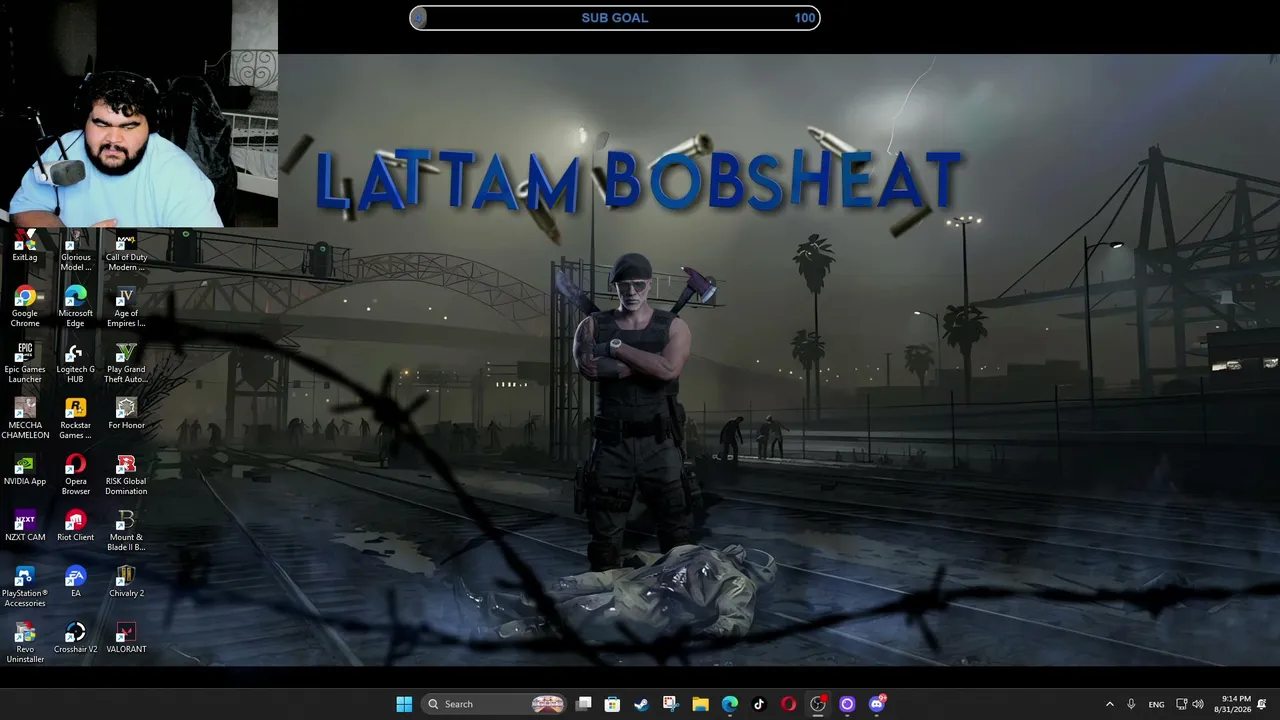Launch Snipping Tool from the taskbar
The height and width of the screenshot is (720, 1280).
[671, 704]
